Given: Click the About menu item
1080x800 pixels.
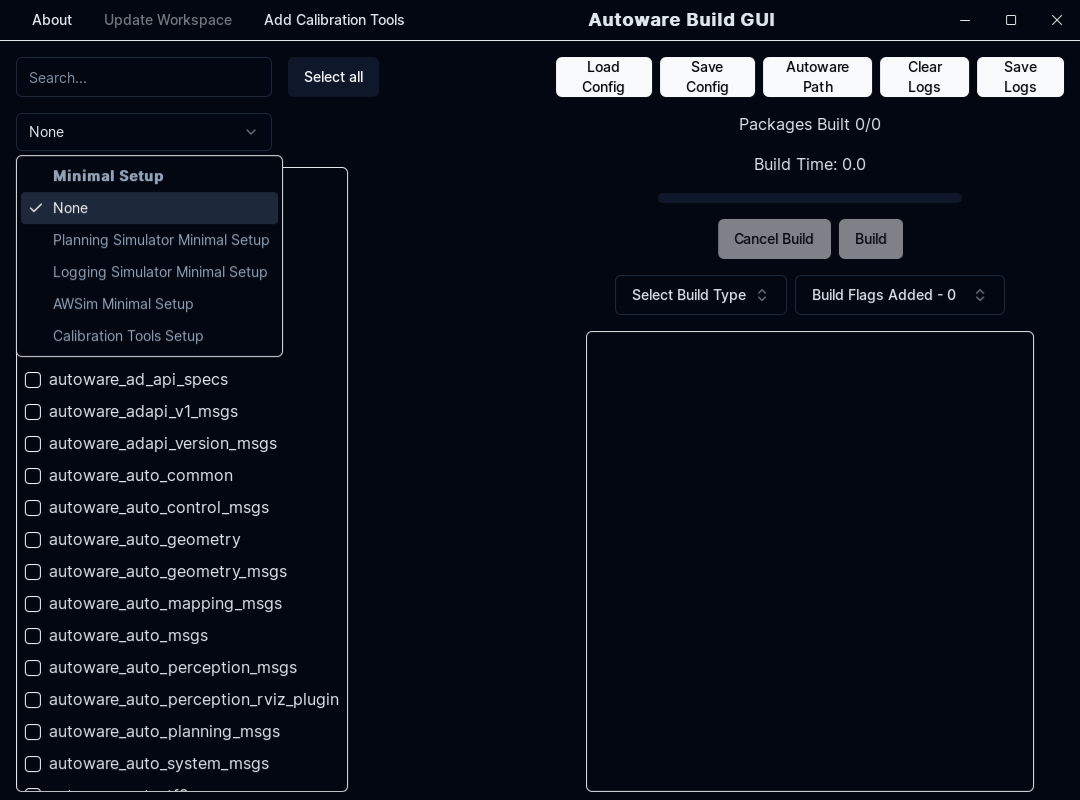Looking at the screenshot, I should (52, 20).
